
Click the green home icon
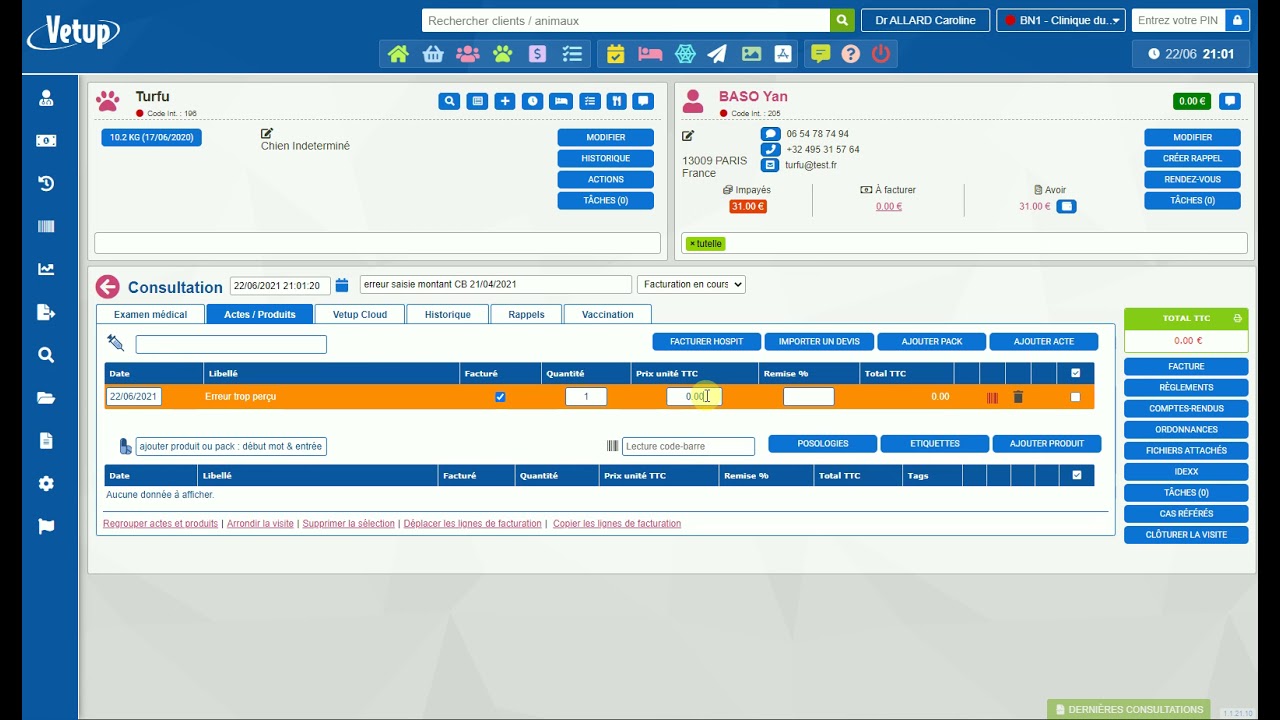(x=398, y=54)
